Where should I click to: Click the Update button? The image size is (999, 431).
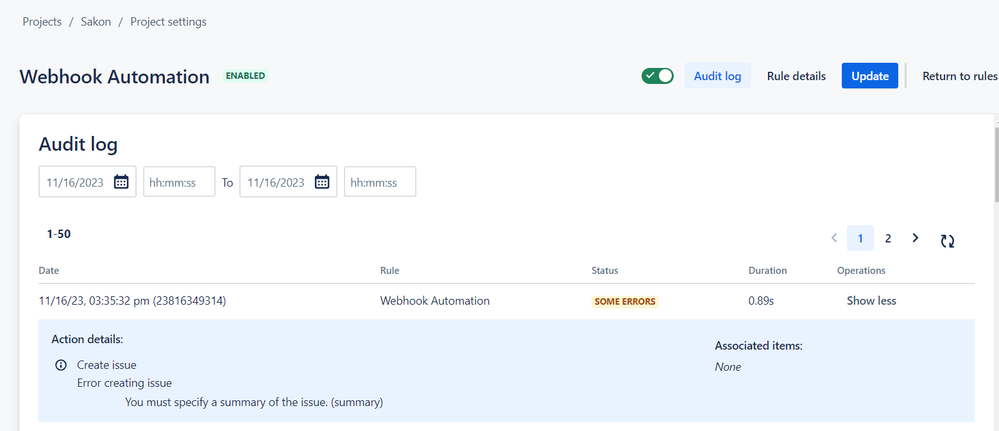coord(870,76)
